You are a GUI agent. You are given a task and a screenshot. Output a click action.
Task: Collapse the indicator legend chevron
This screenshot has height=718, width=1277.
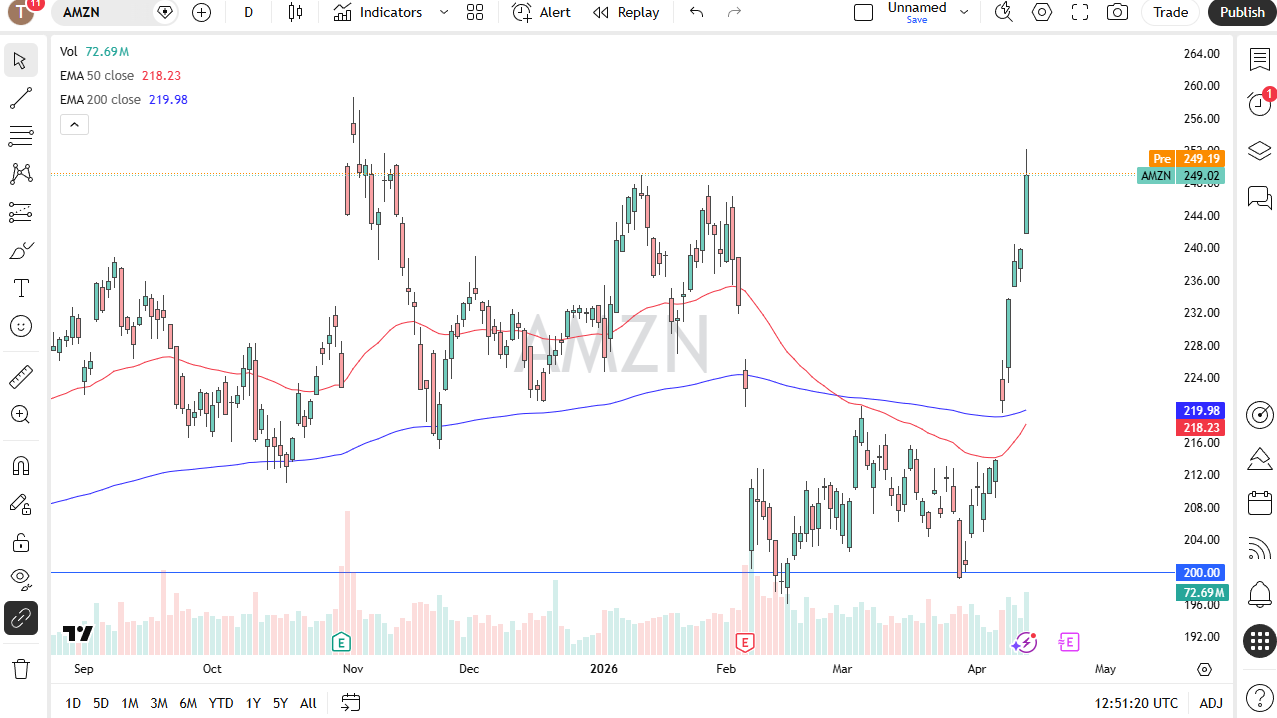pos(74,125)
